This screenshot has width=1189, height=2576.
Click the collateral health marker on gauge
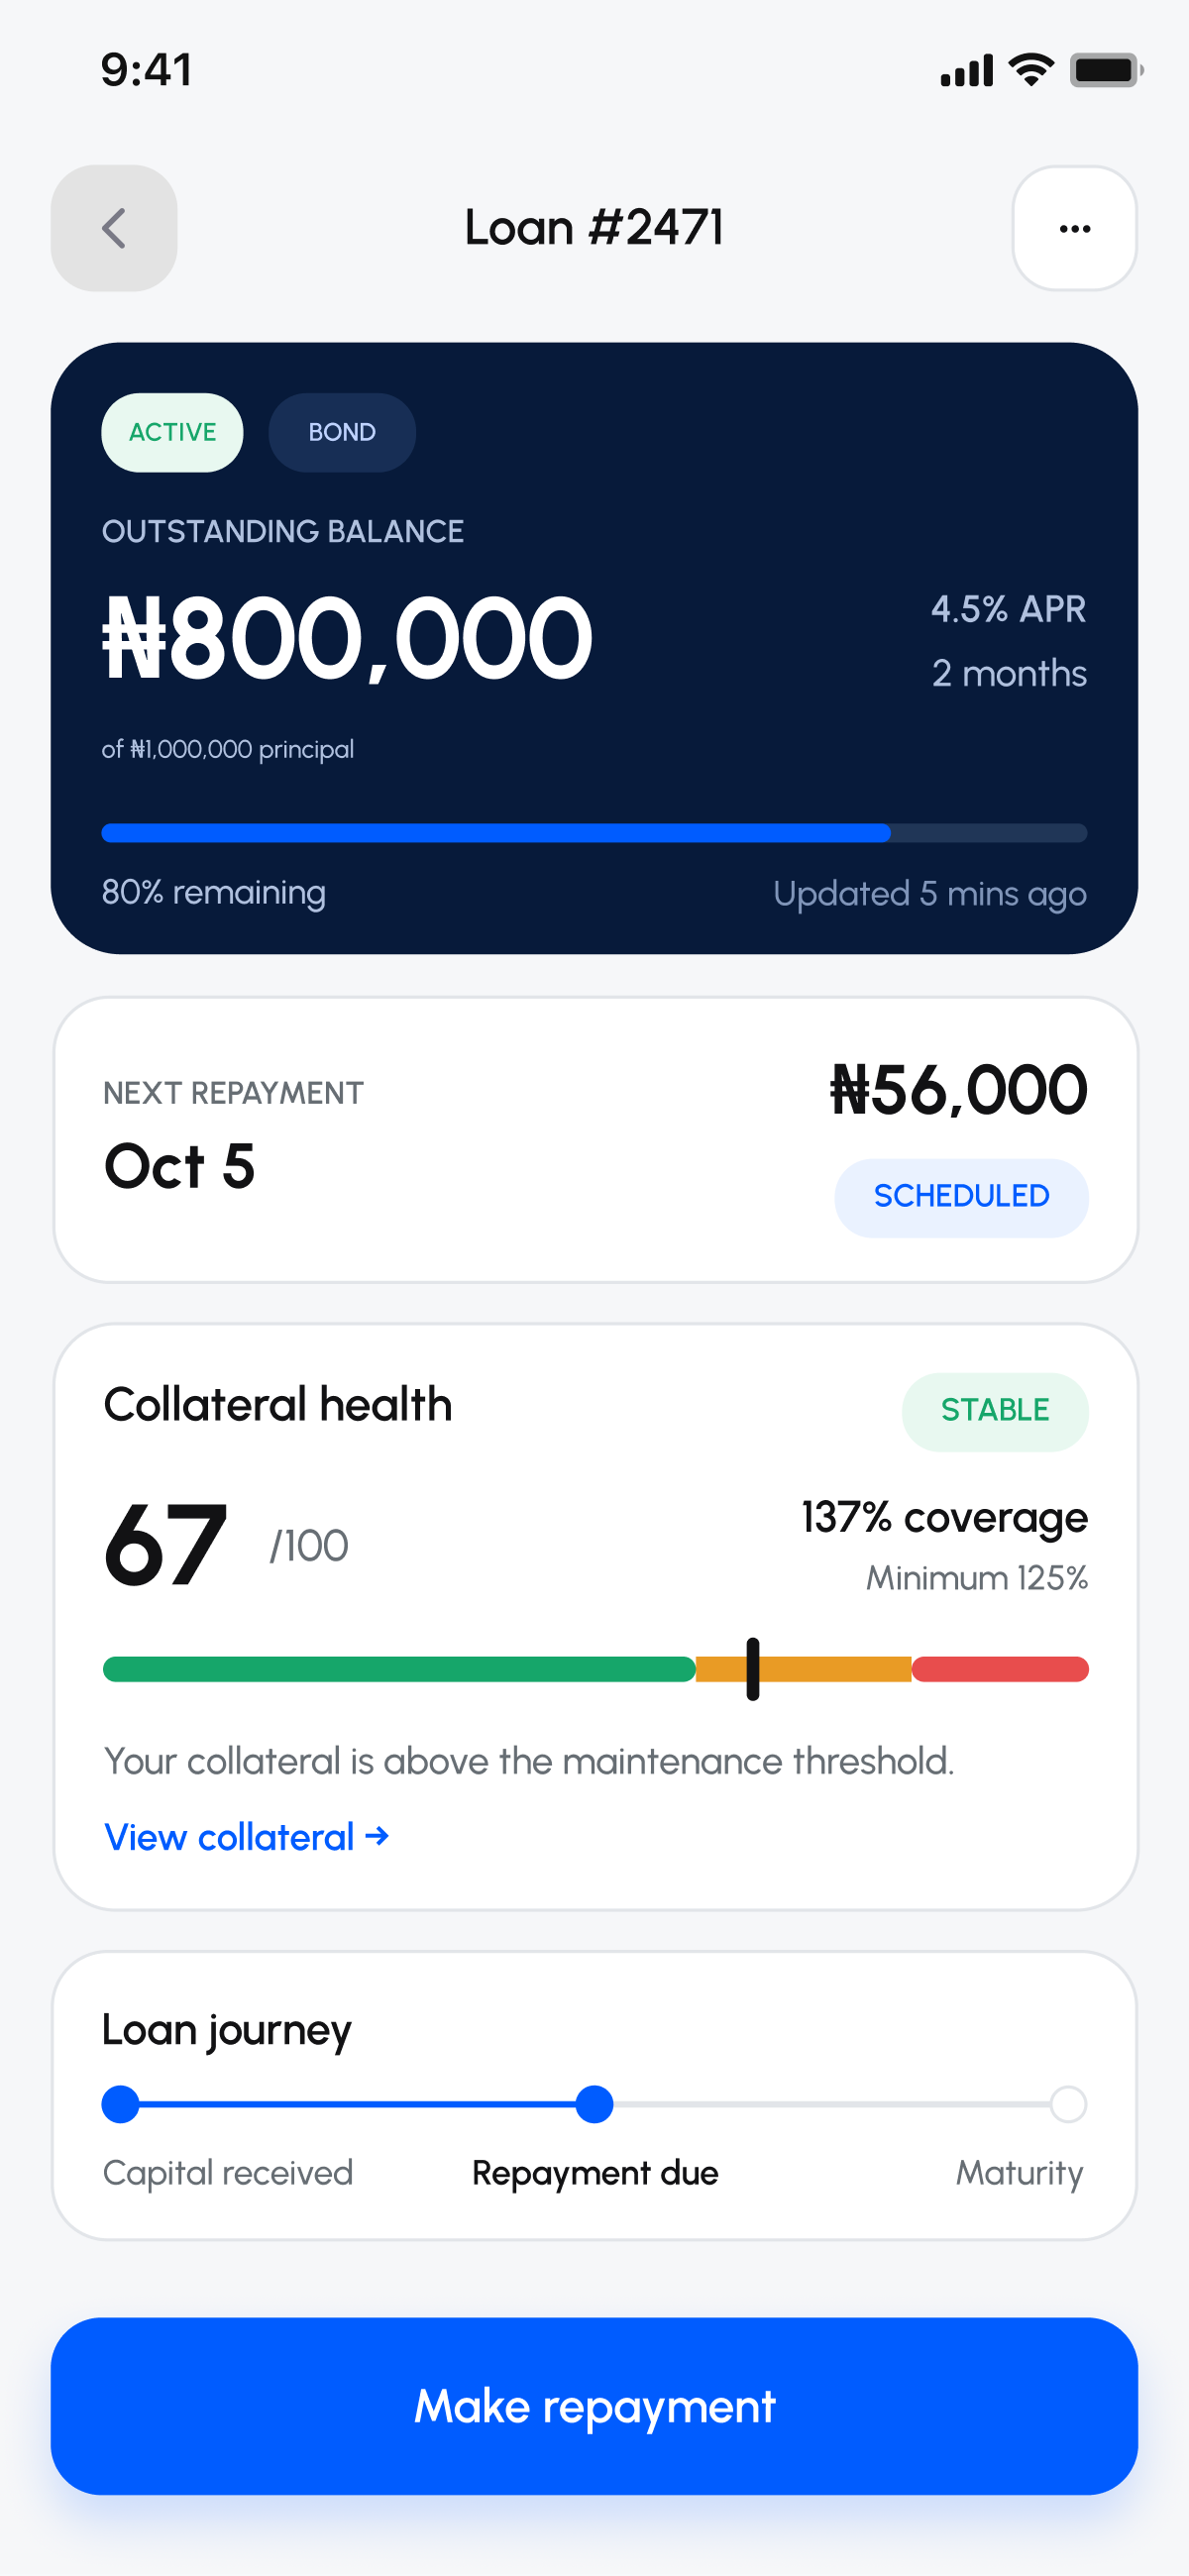(x=753, y=1668)
